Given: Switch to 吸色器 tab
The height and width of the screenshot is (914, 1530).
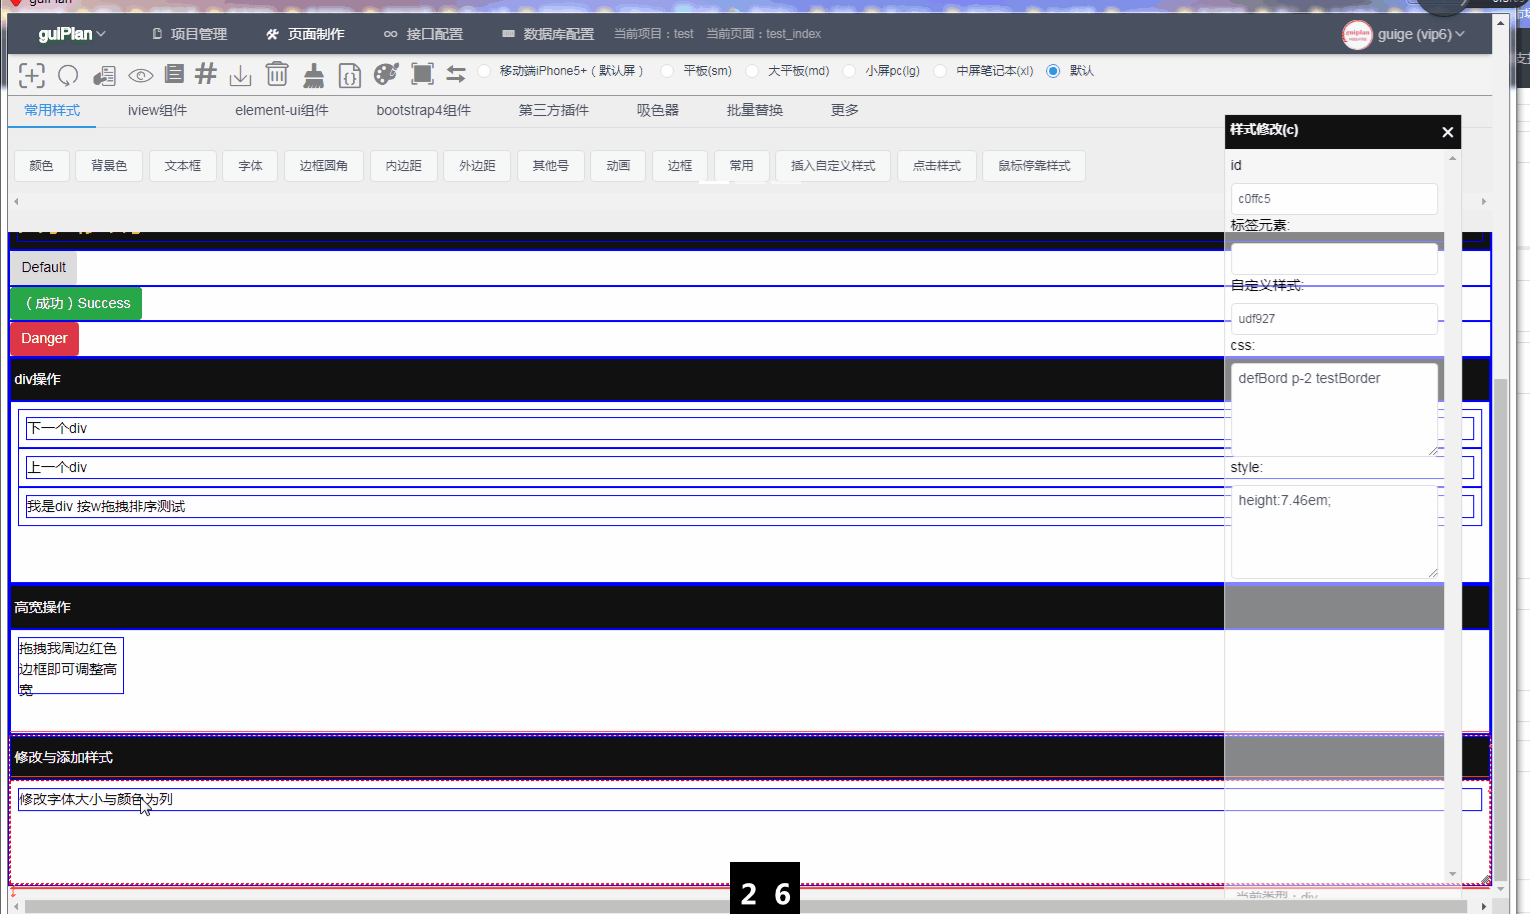Looking at the screenshot, I should pos(658,110).
